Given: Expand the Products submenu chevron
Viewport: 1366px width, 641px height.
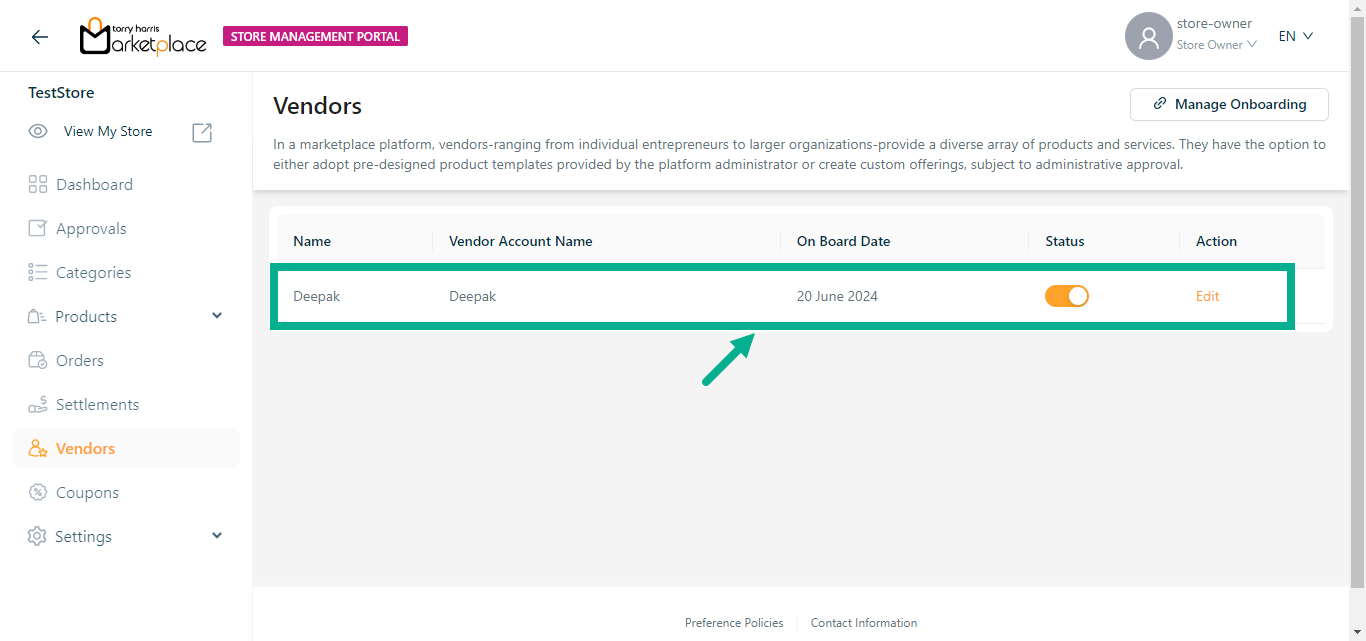Looking at the screenshot, I should 217,316.
